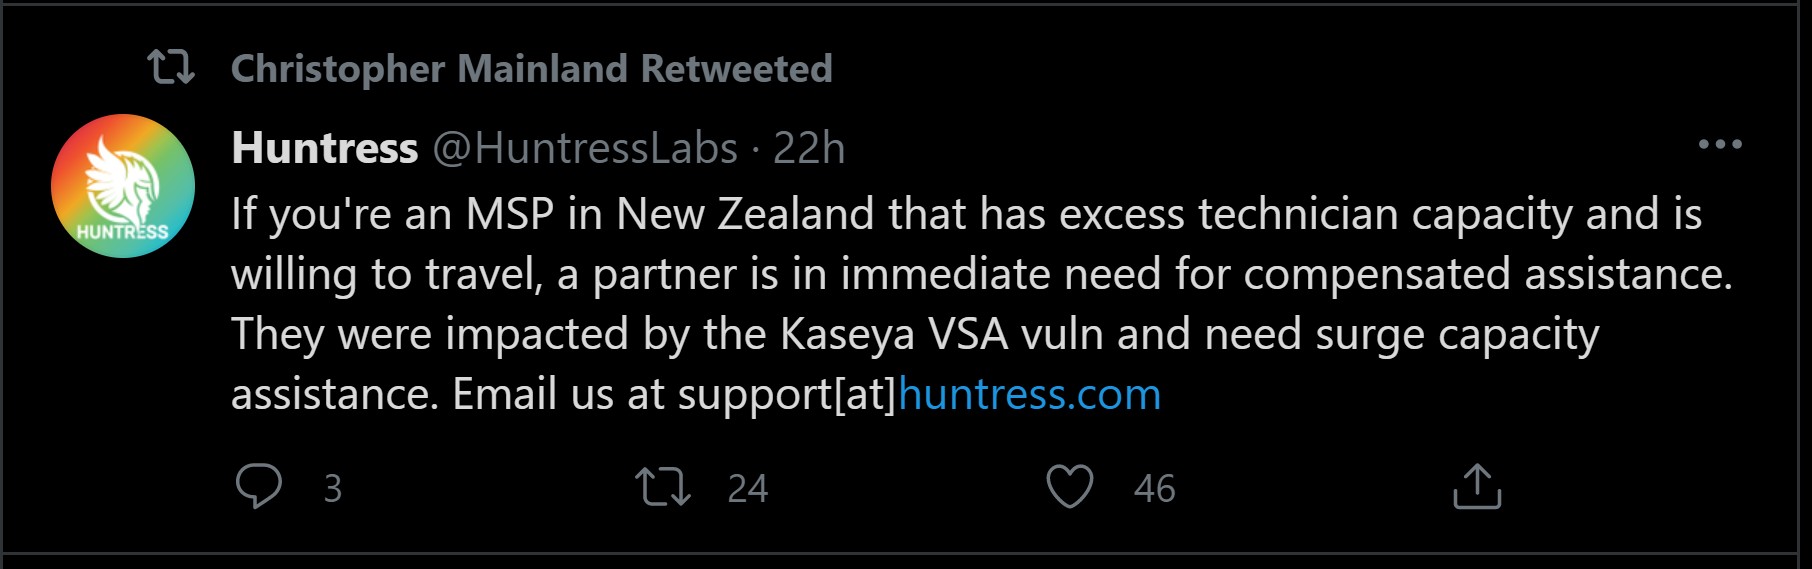Open the Christopher Mainland Retweeted link
Image resolution: width=1812 pixels, height=569 pixels.
531,69
